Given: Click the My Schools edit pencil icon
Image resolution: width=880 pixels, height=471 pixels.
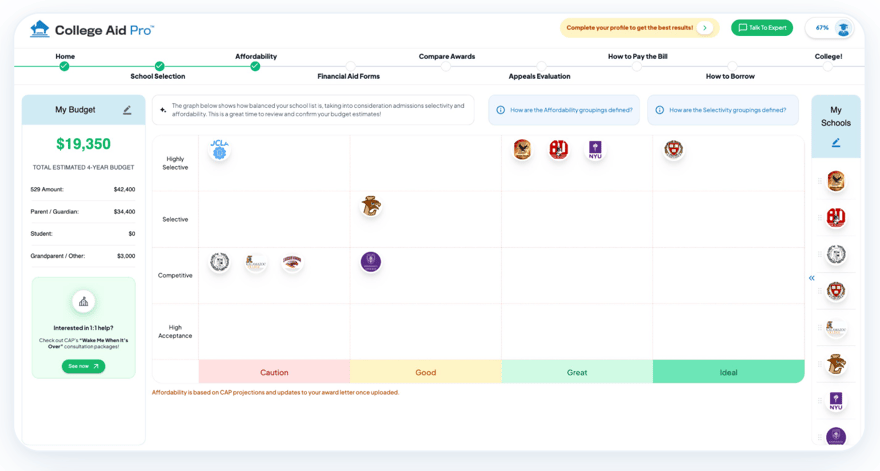Looking at the screenshot, I should tap(836, 143).
